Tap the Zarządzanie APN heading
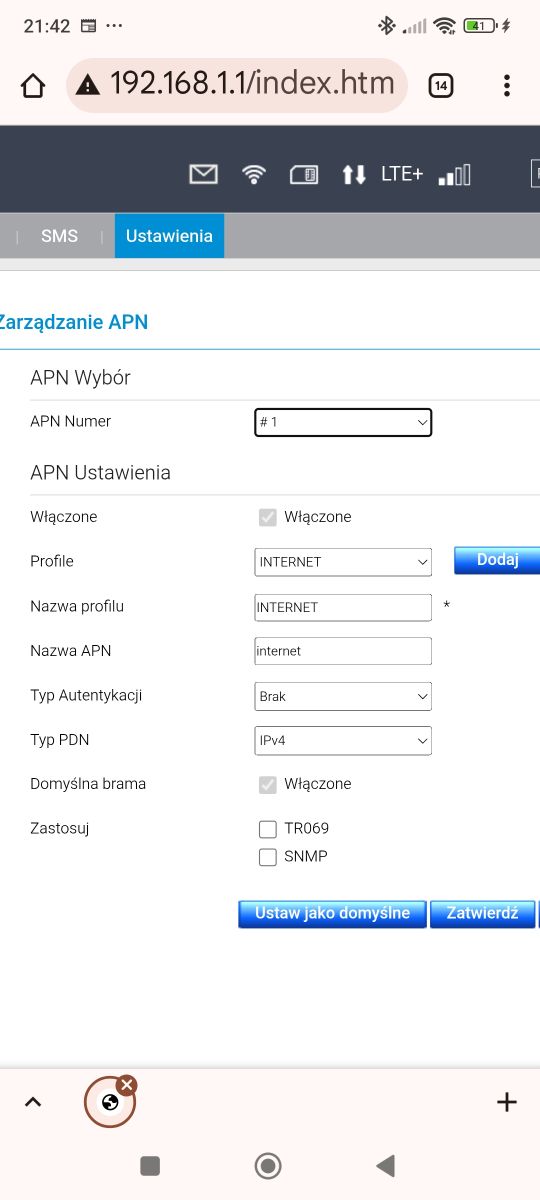This screenshot has height=1200, width=540. [x=74, y=322]
